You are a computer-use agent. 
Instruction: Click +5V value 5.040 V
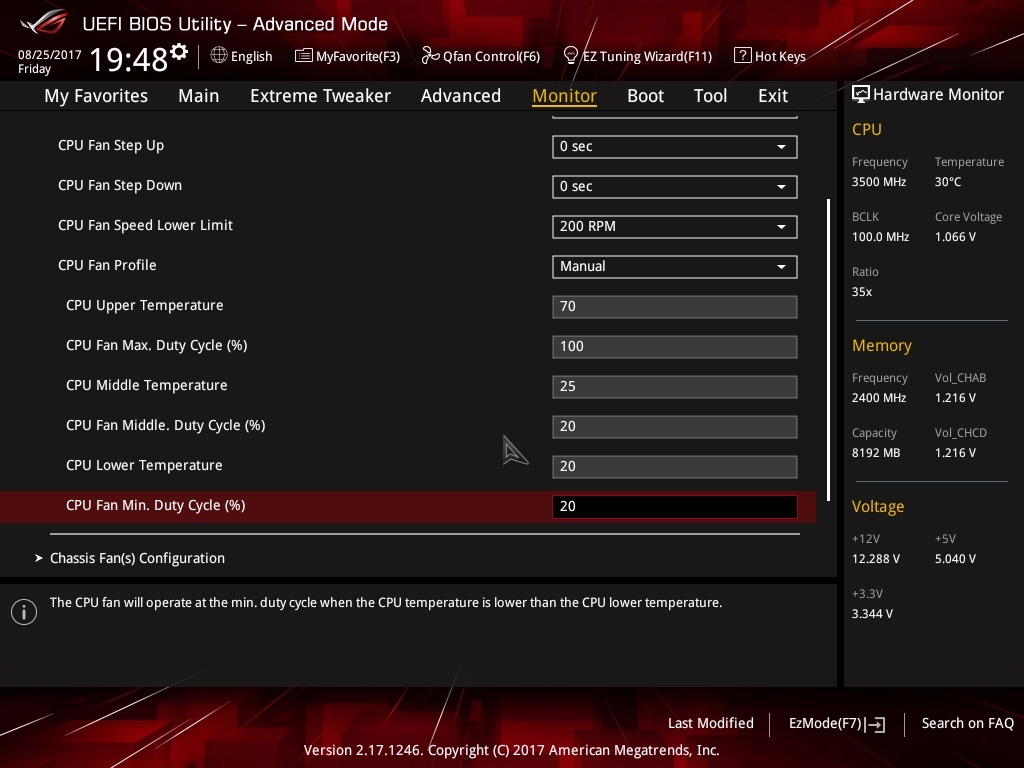pos(955,559)
